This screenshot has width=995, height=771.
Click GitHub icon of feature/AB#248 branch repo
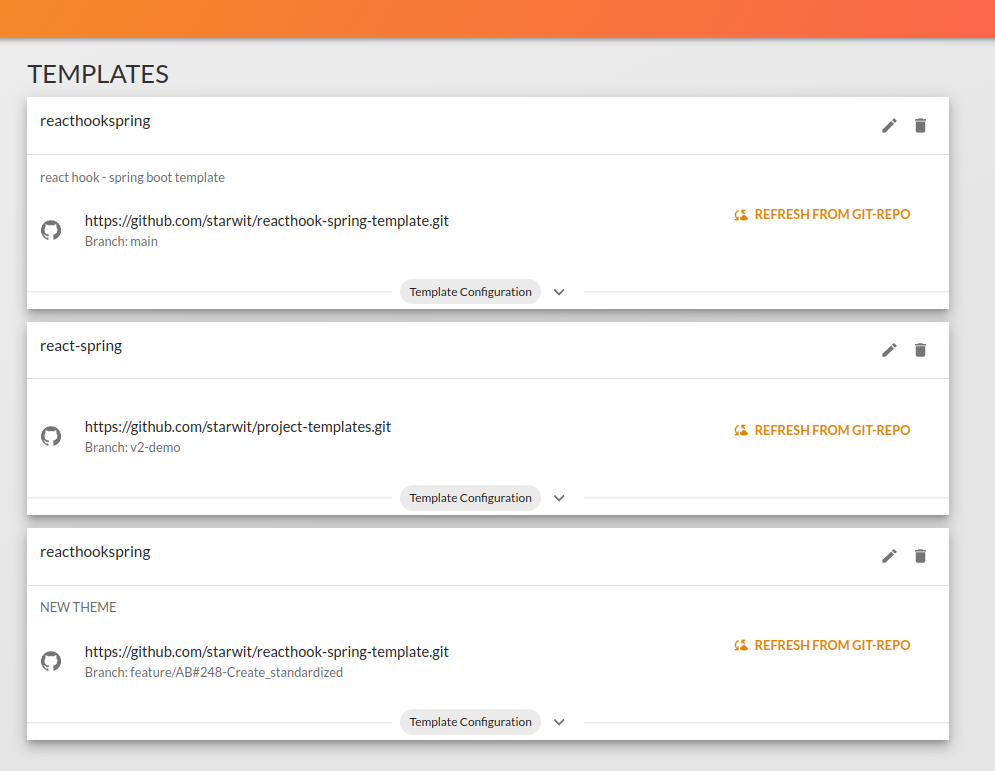pyautogui.click(x=51, y=661)
